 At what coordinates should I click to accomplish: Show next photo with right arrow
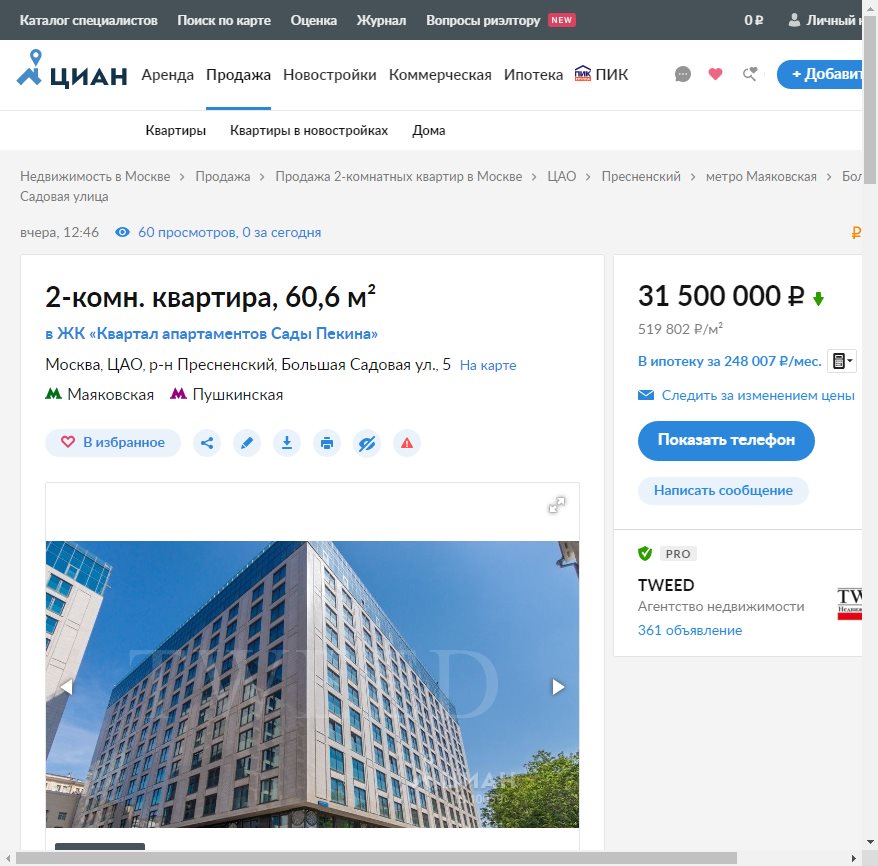pyautogui.click(x=558, y=687)
